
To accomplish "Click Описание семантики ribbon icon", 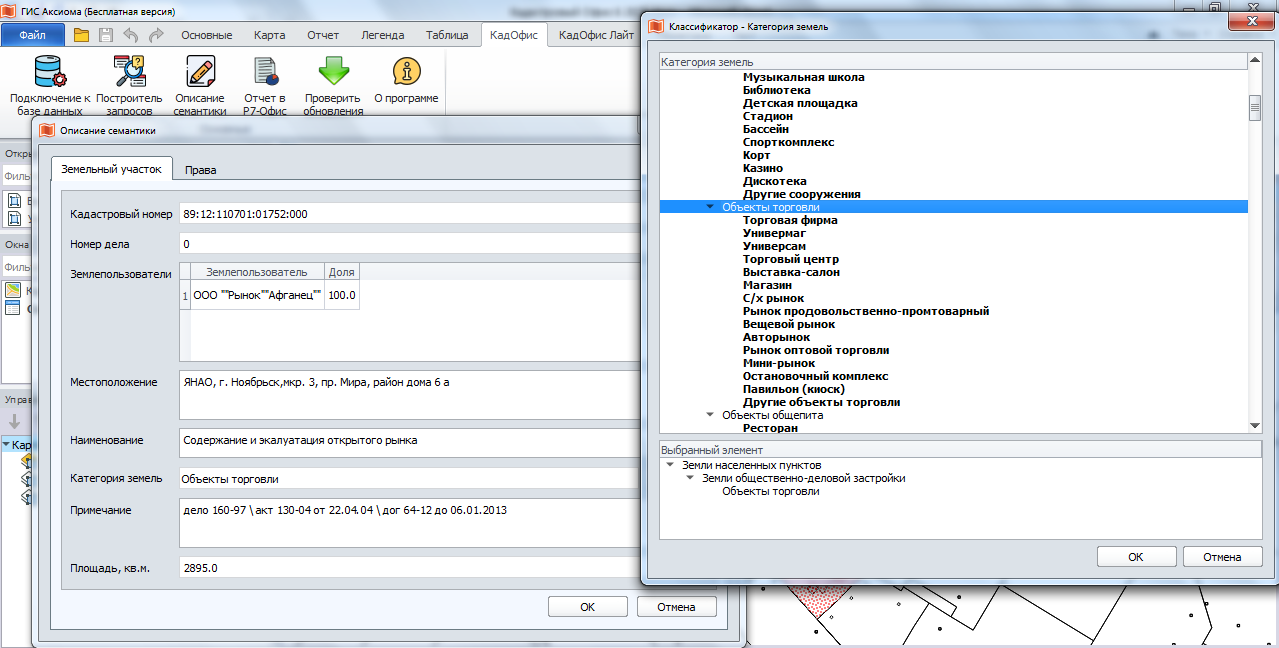I will 200,73.
